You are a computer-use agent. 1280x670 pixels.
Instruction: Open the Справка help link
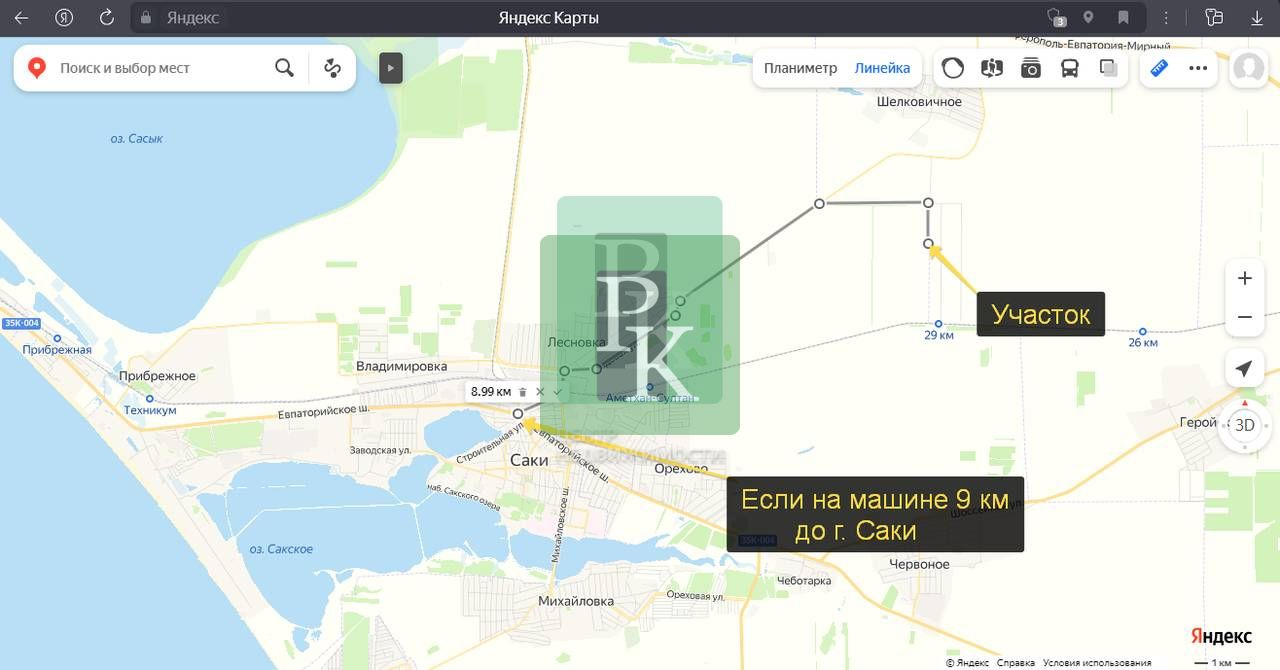click(x=1016, y=662)
